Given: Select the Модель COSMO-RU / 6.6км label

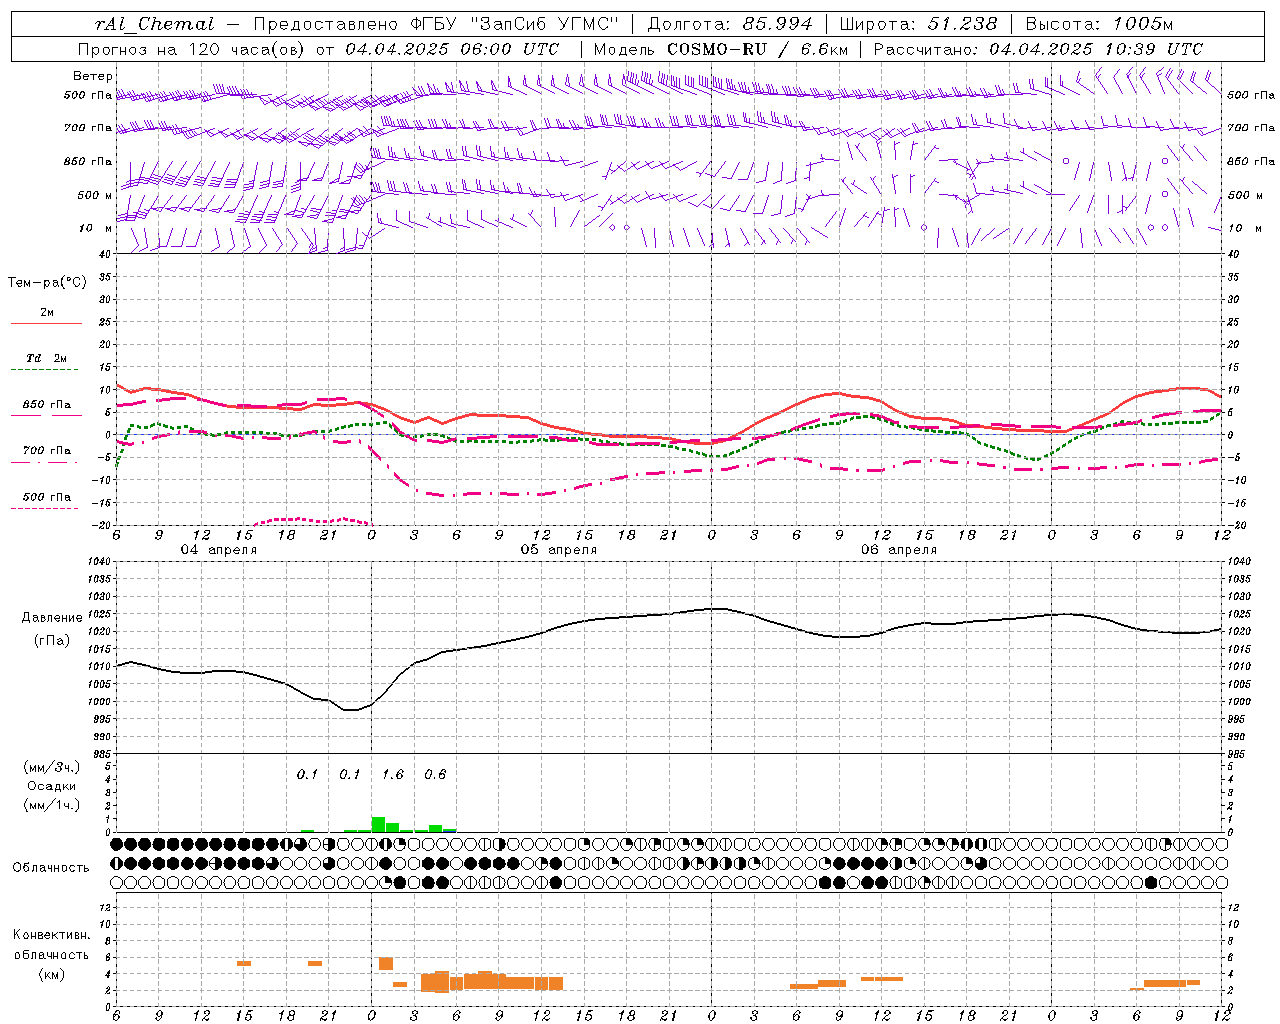Looking at the screenshot, I should point(721,49).
